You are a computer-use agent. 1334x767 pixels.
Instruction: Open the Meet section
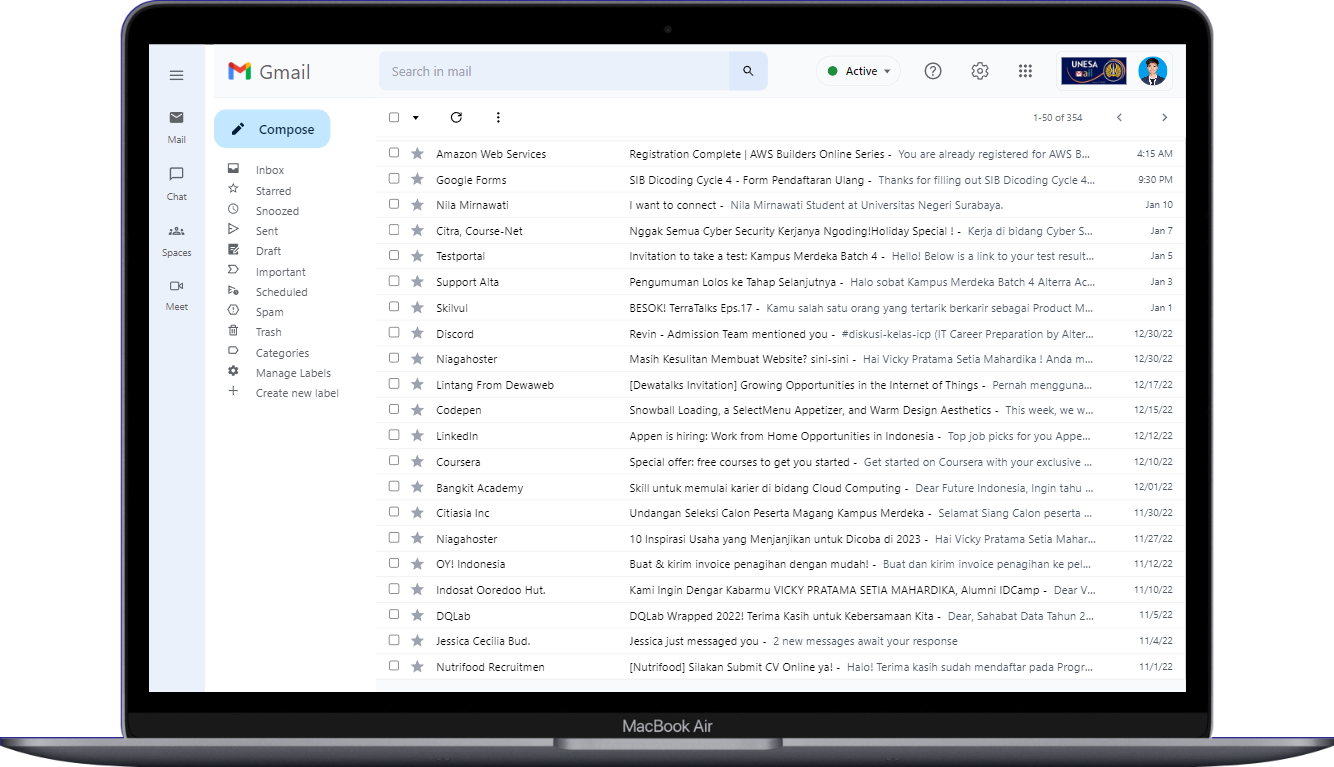176,297
